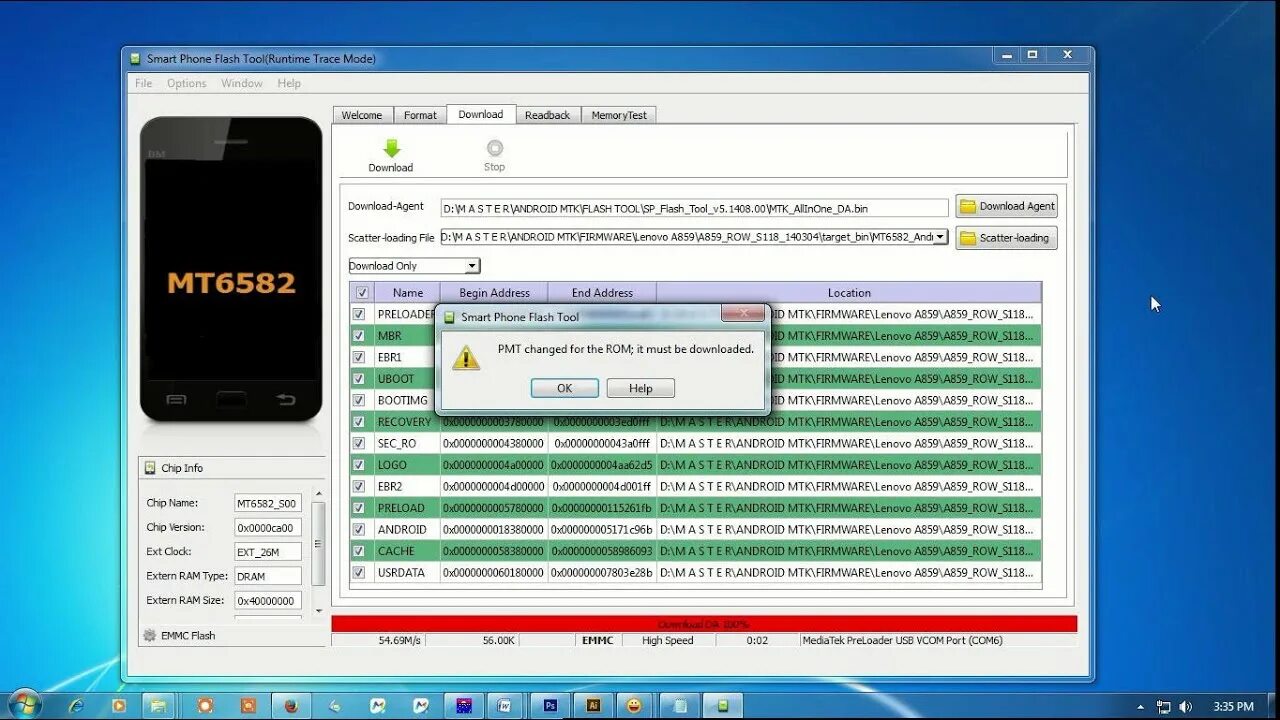
Task: Click the phone back key icon
Action: tap(286, 400)
